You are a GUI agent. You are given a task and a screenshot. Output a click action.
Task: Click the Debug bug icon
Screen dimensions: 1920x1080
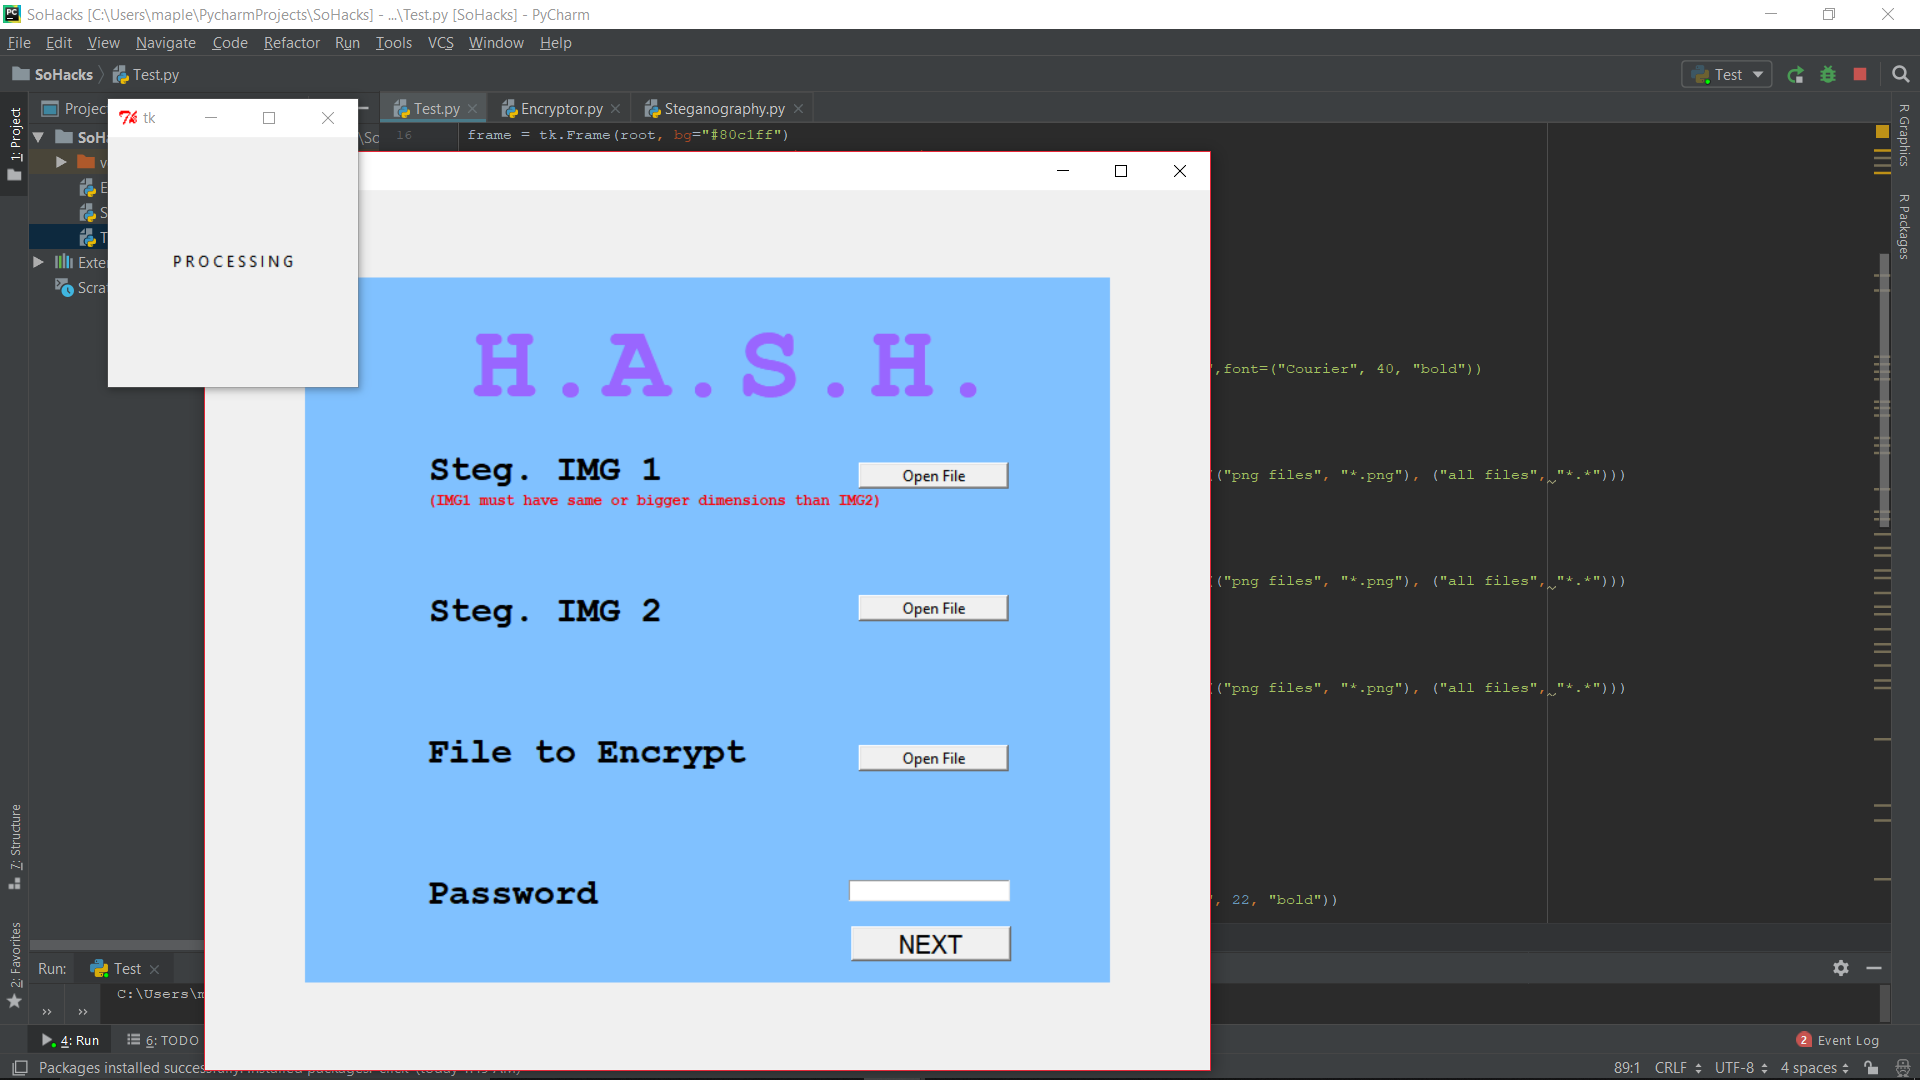coord(1828,75)
